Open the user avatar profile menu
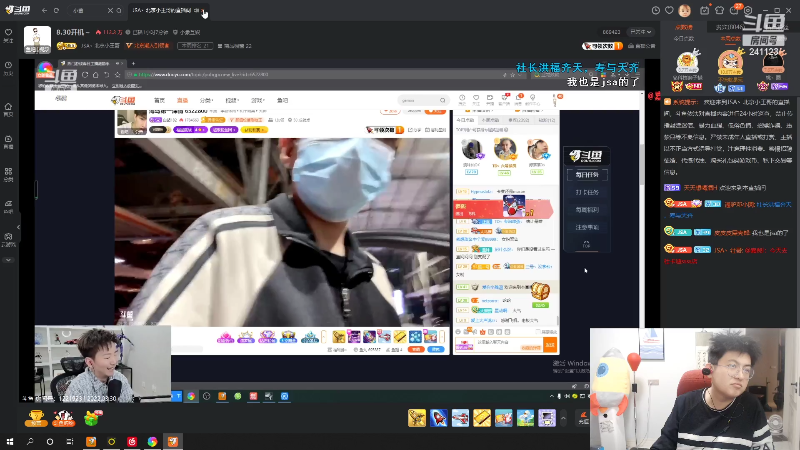The image size is (800, 450). (685, 10)
